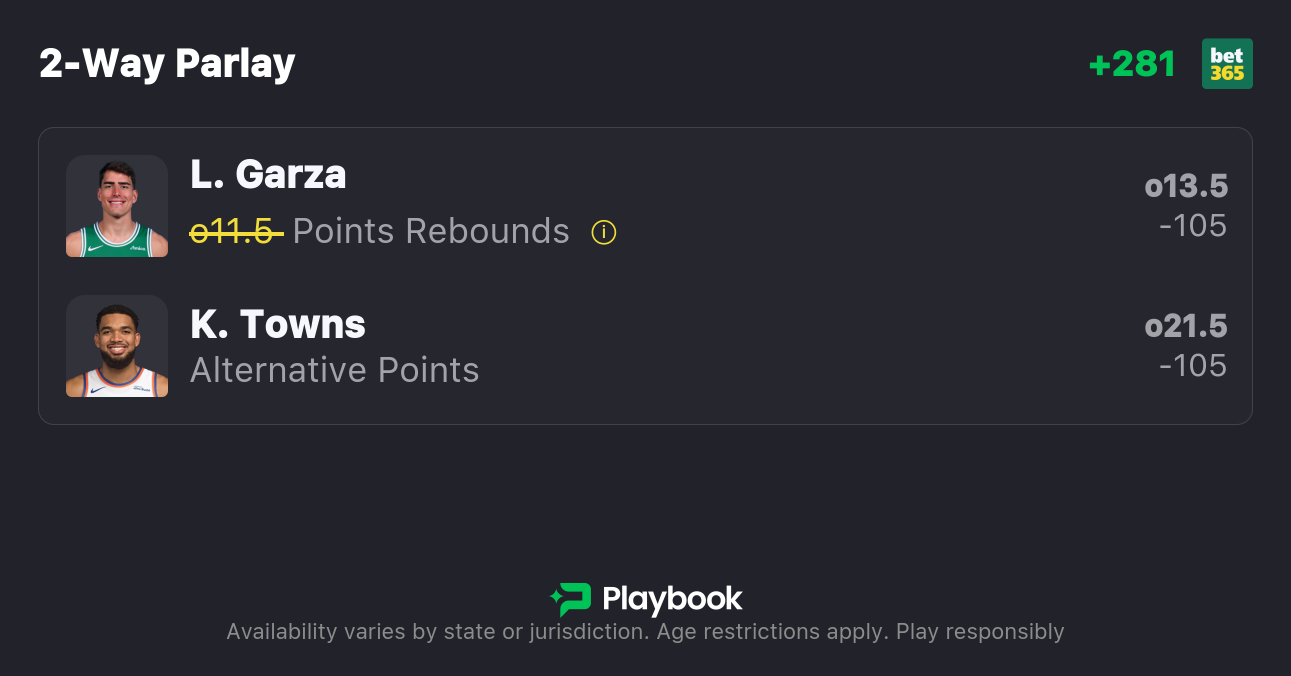1291x676 pixels.
Task: Click the o13.5 line for Garza
Action: click(1186, 187)
